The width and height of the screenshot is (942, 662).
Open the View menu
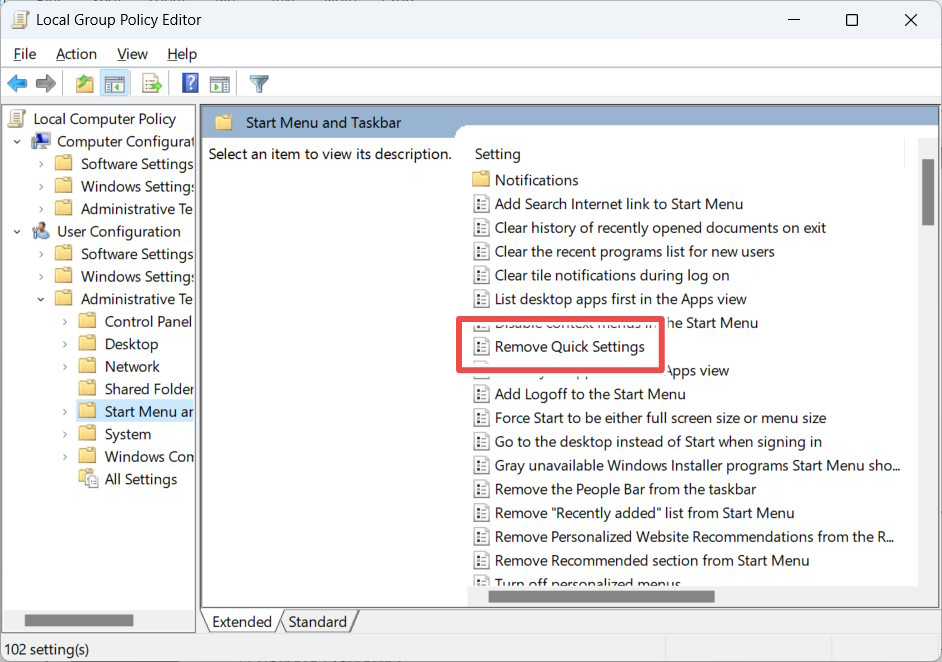click(x=131, y=53)
